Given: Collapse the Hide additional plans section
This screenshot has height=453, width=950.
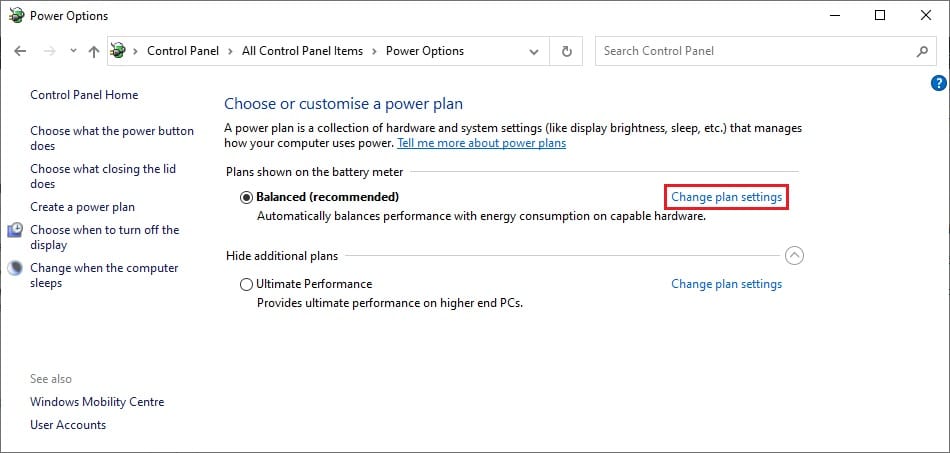Looking at the screenshot, I should tap(794, 256).
